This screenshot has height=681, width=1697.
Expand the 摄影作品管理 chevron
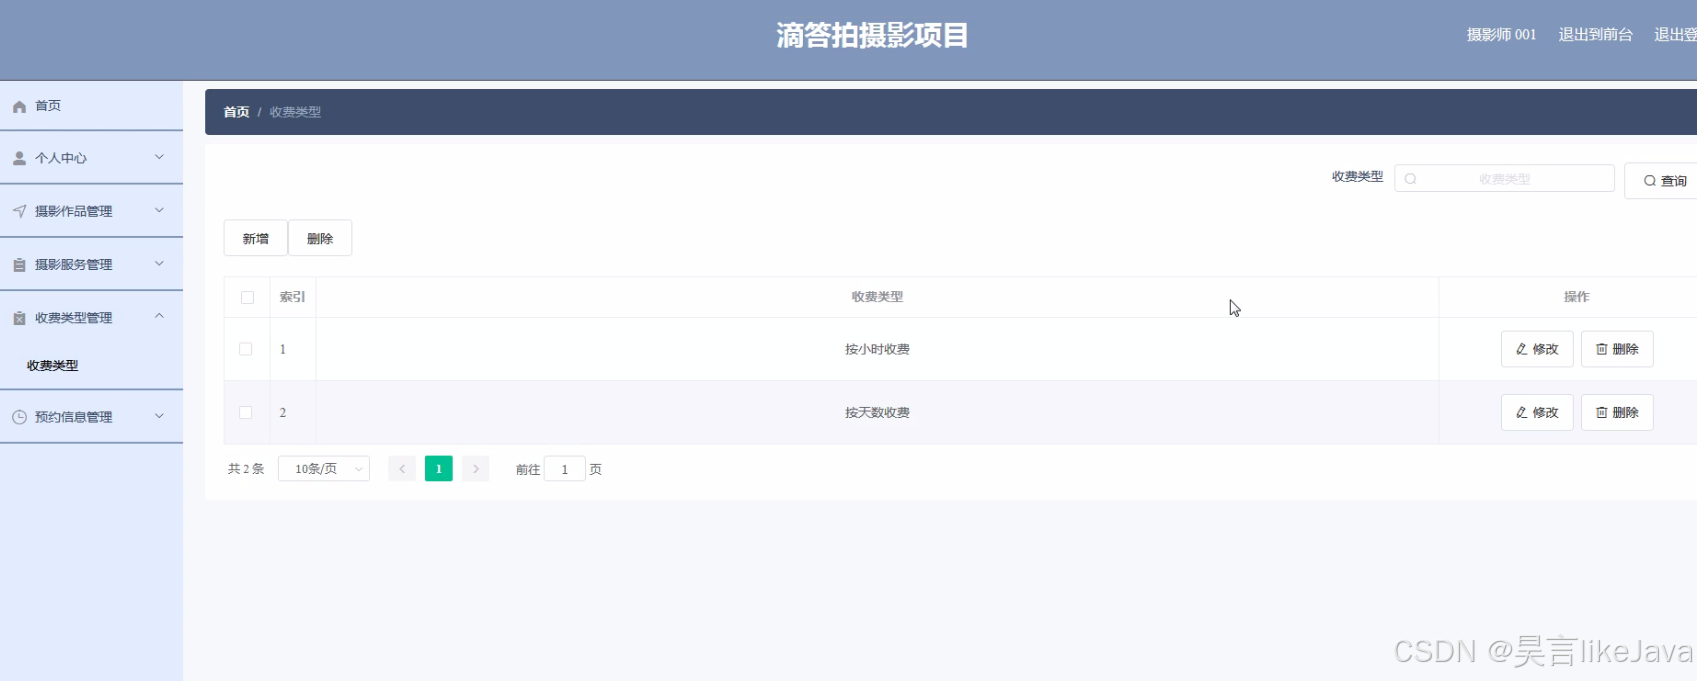[159, 210]
